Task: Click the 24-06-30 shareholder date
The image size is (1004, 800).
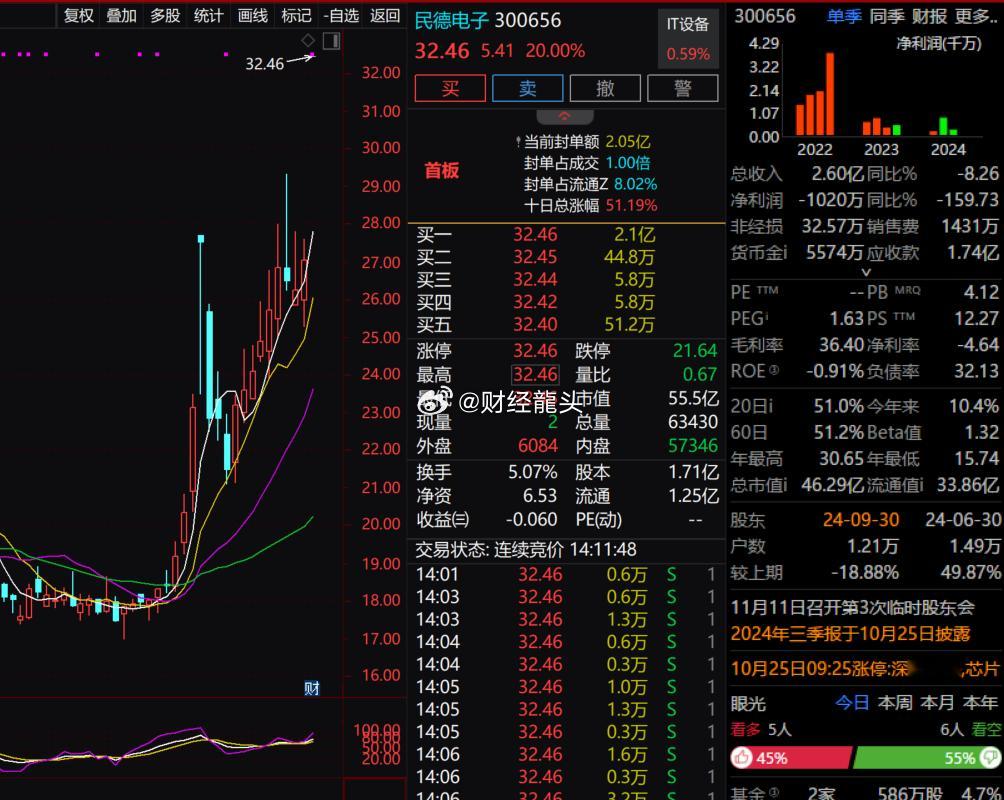Action: (x=963, y=519)
